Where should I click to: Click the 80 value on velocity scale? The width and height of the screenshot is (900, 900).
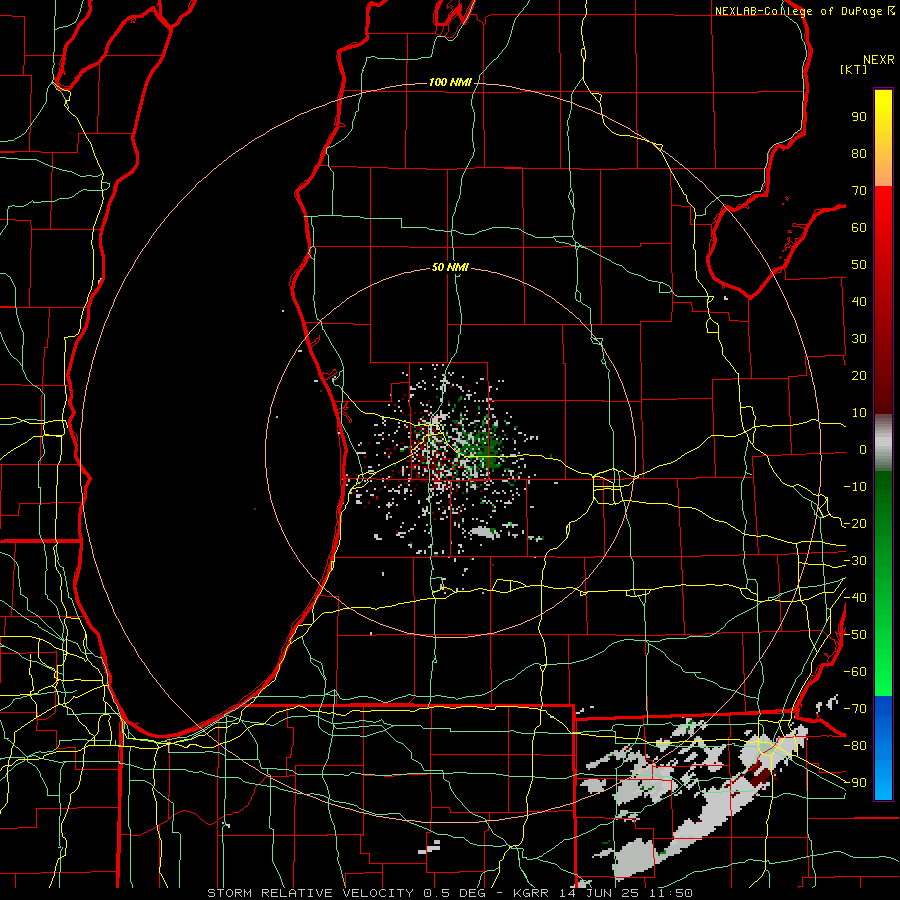point(859,154)
